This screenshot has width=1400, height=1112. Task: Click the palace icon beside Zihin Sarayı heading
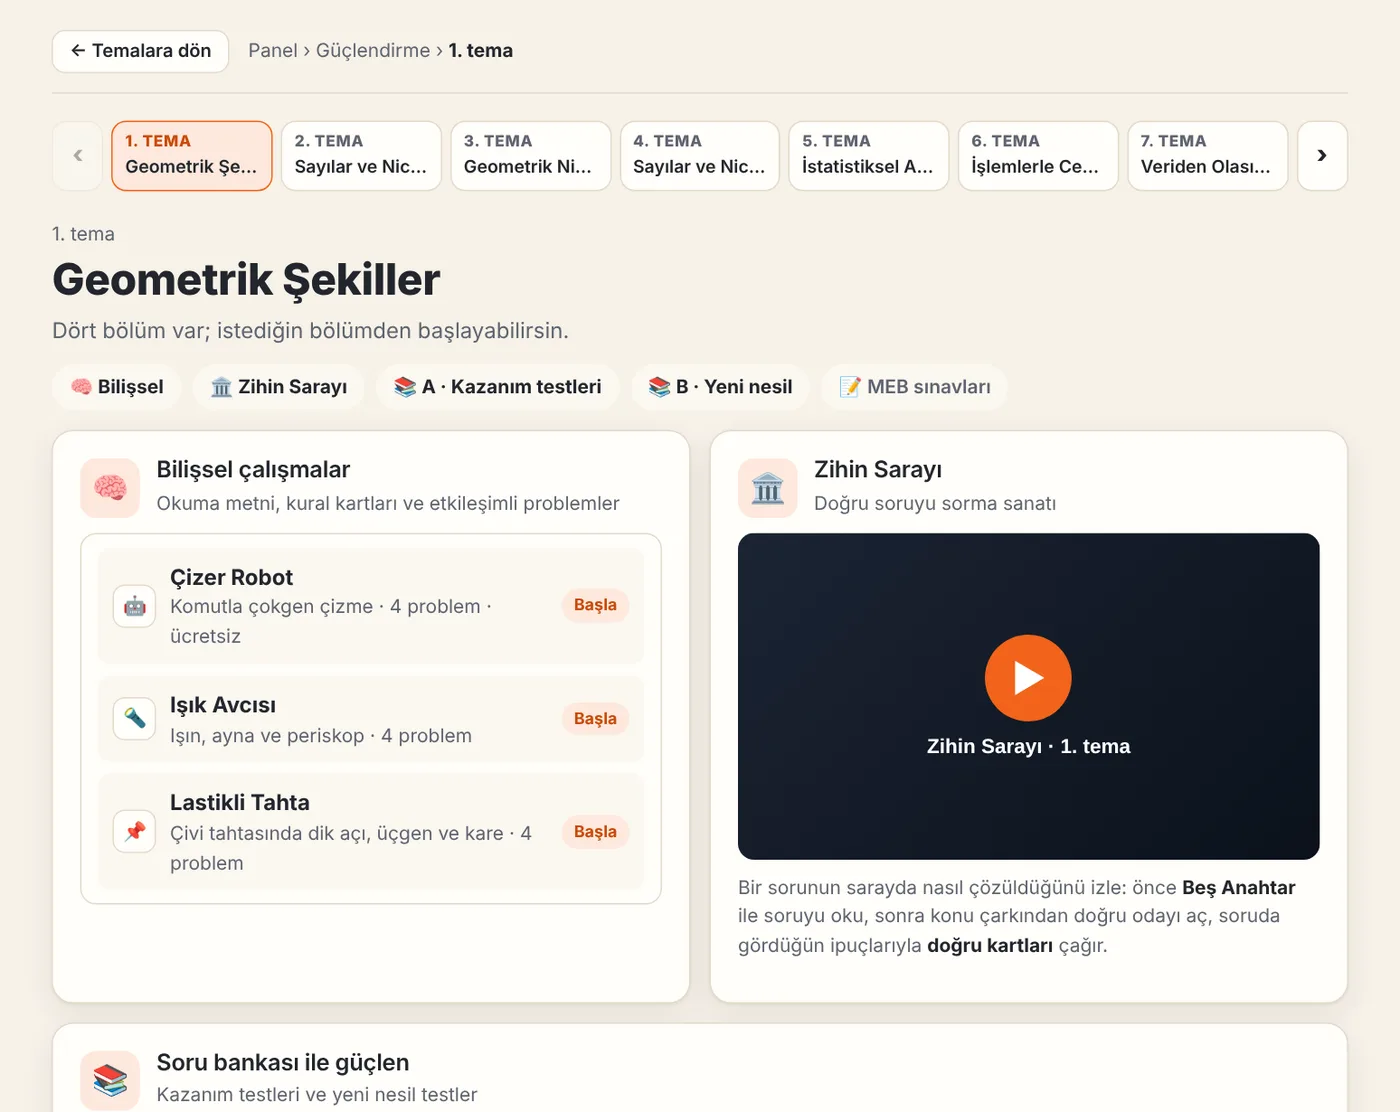click(x=768, y=488)
